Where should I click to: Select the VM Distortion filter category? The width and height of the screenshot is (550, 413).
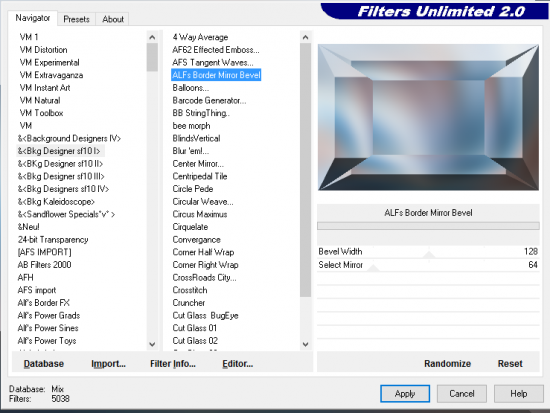pos(43,50)
